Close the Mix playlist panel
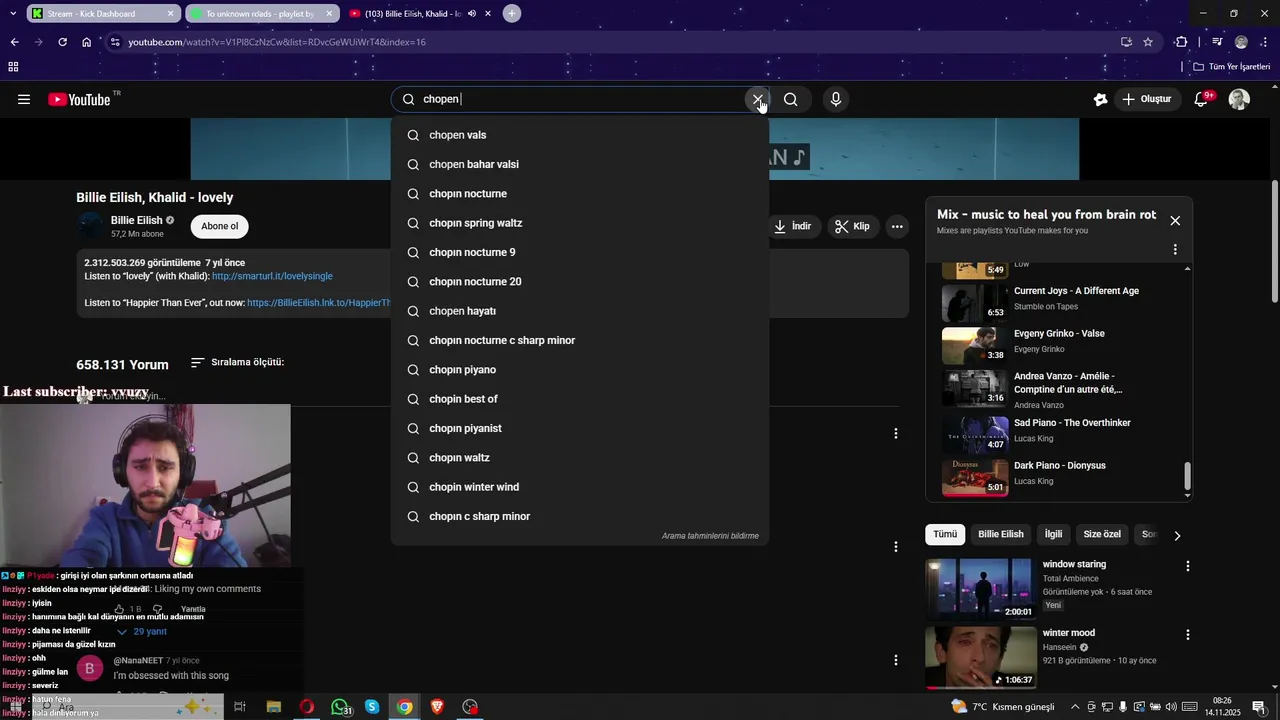1280x720 pixels. (x=1175, y=220)
